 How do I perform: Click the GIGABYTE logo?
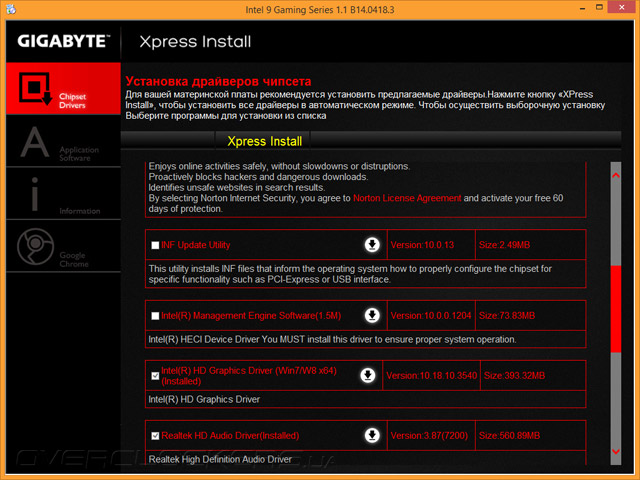tap(63, 41)
